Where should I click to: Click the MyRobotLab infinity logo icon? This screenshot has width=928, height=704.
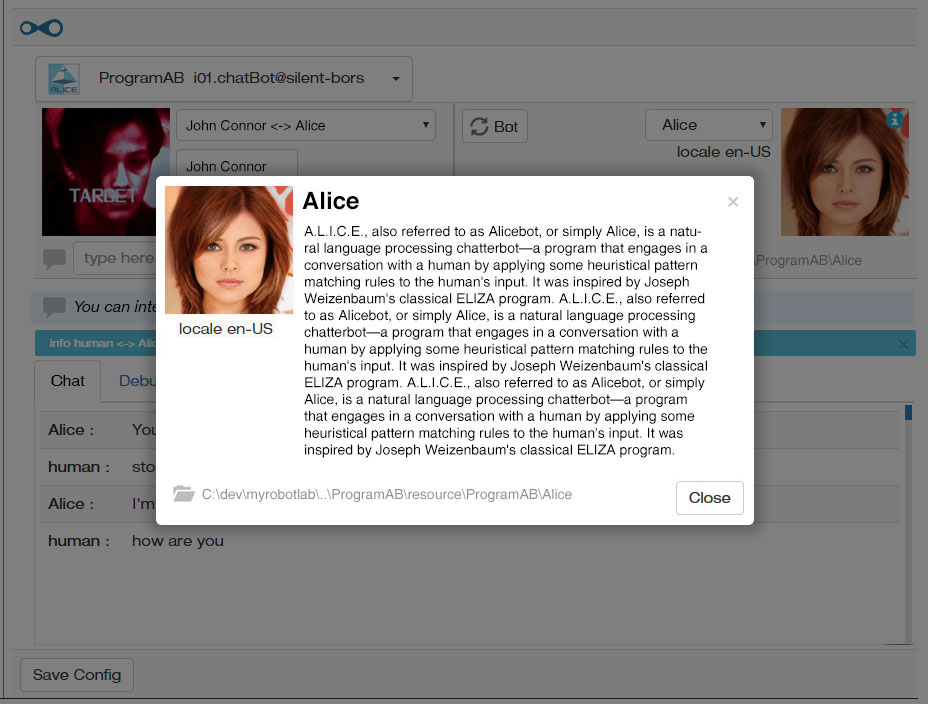coord(41,28)
